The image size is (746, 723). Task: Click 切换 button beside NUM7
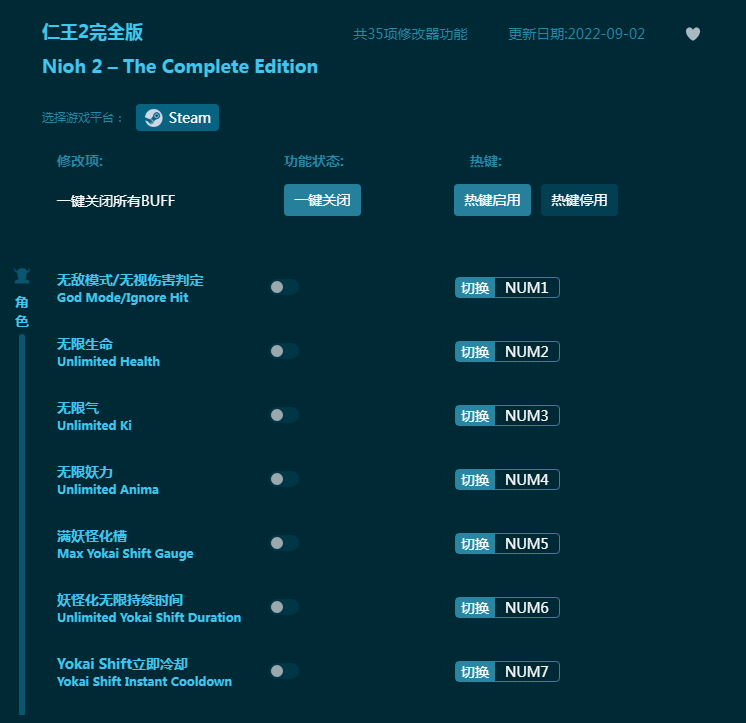pyautogui.click(x=475, y=671)
